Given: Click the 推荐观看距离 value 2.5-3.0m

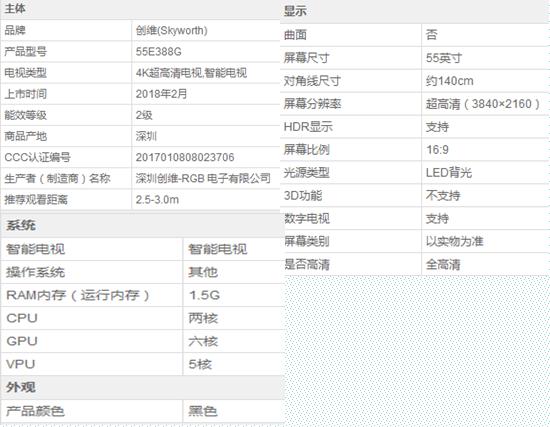Looking at the screenshot, I should [x=157, y=200].
